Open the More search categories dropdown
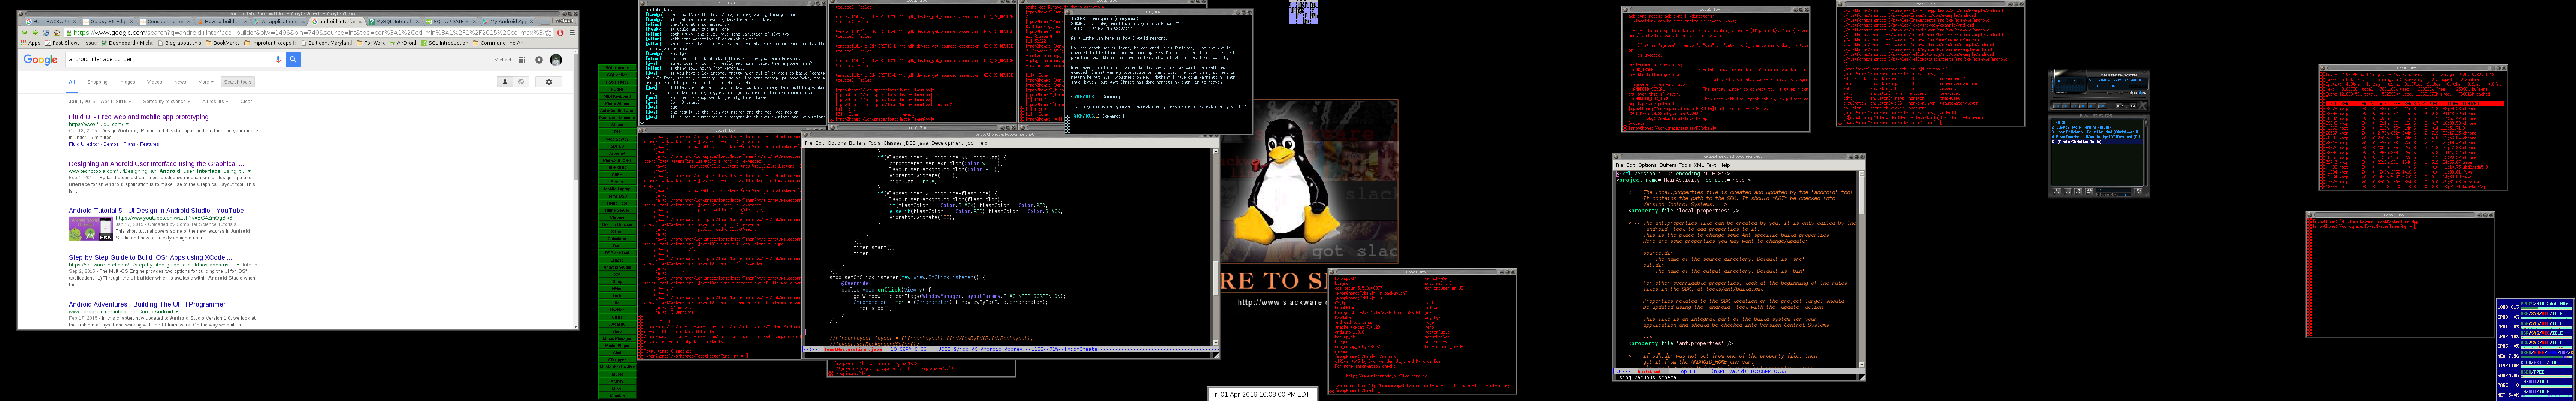The height and width of the screenshot is (401, 2576). point(206,82)
